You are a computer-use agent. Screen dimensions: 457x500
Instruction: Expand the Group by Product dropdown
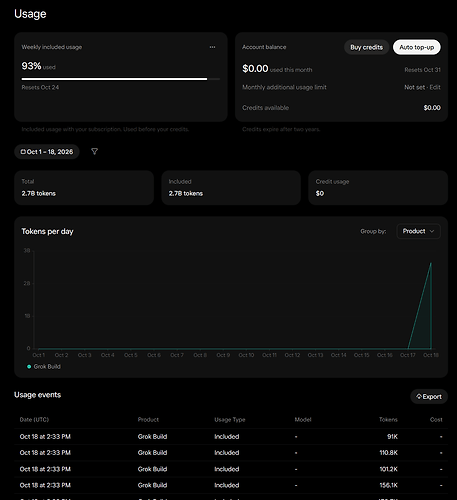[x=418, y=231]
